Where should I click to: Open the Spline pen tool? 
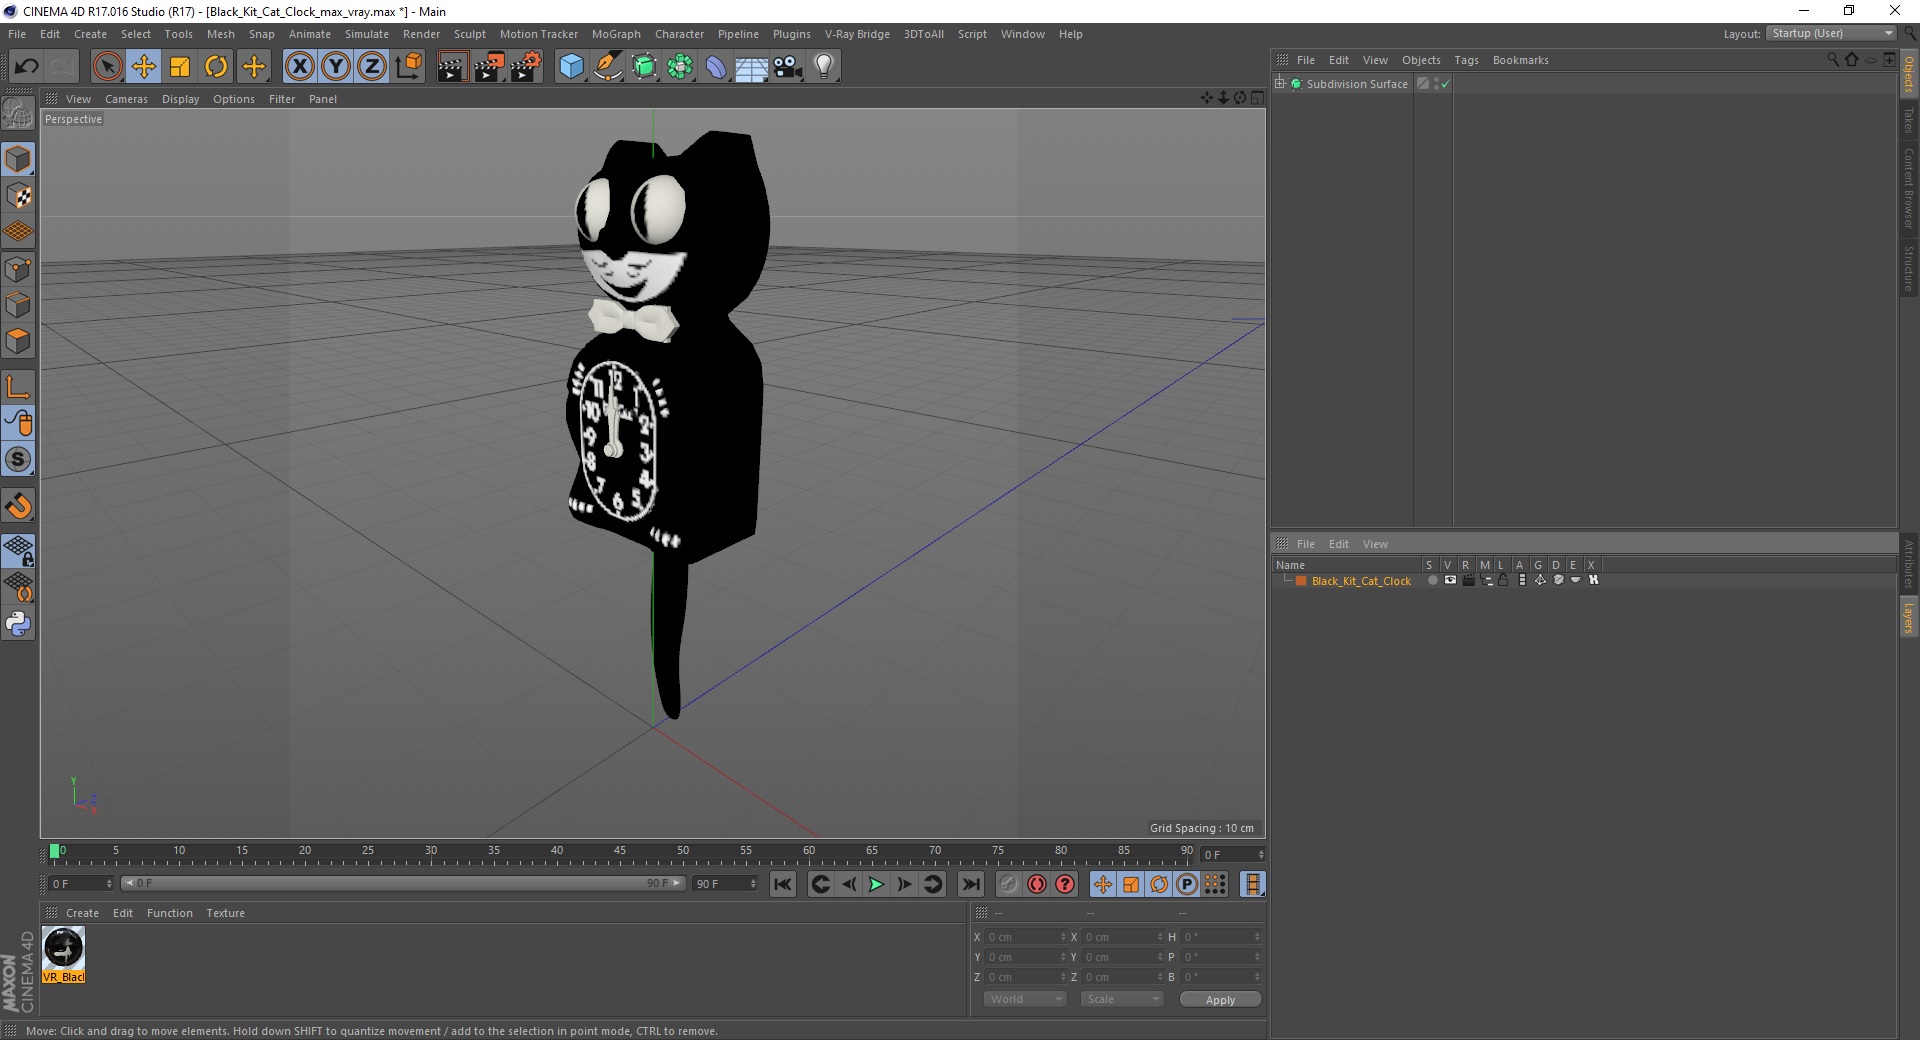point(607,67)
